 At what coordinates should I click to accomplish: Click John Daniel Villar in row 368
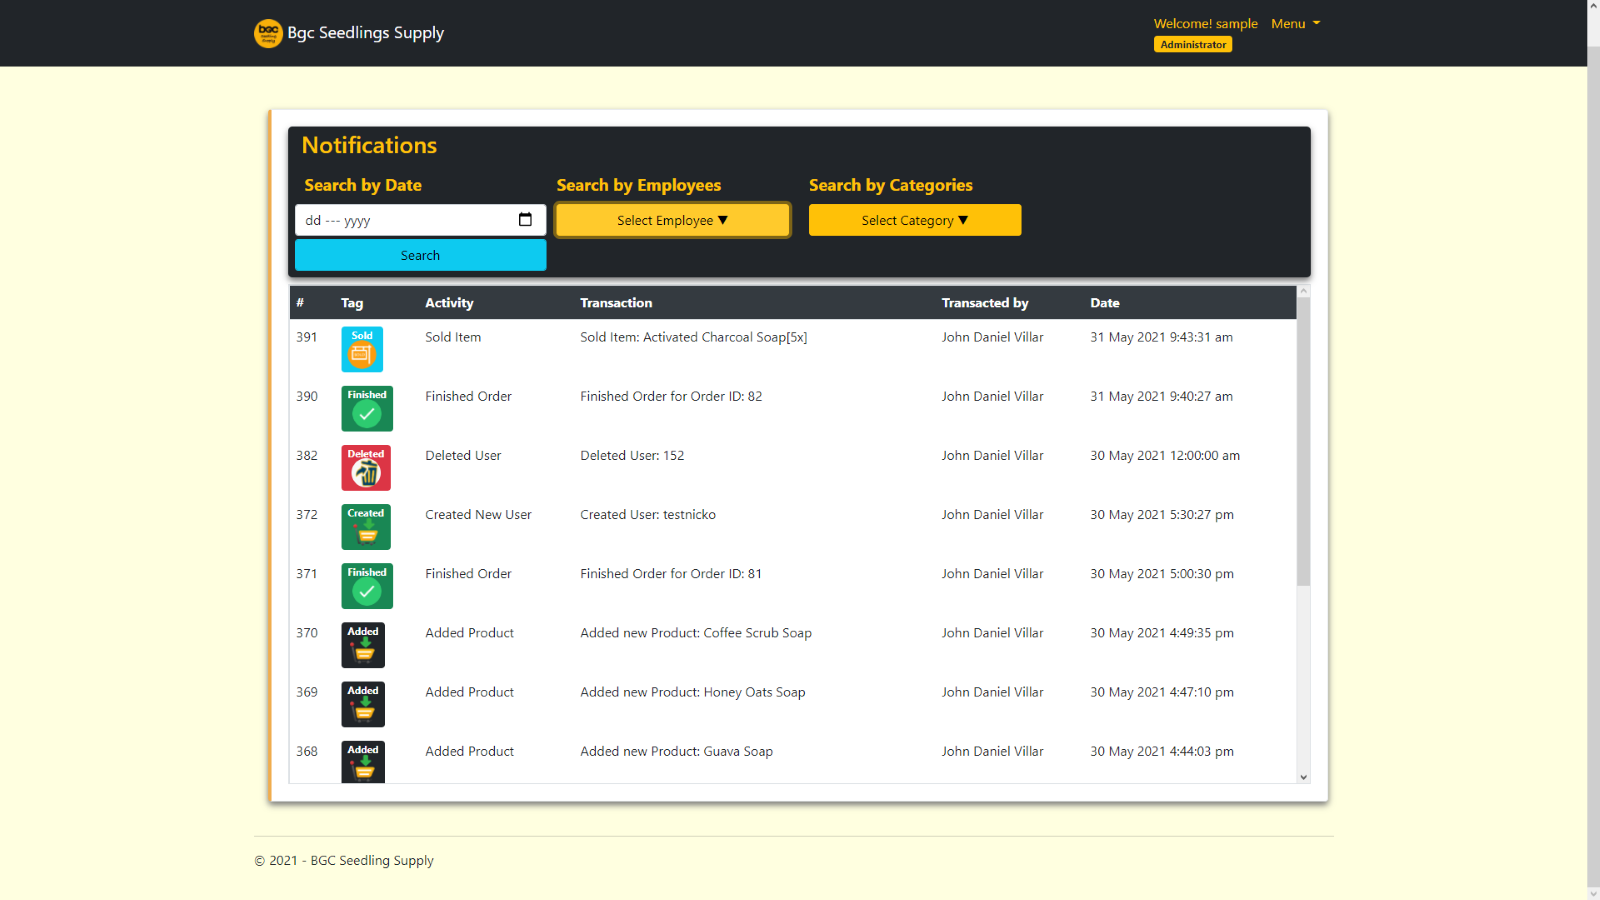point(992,751)
